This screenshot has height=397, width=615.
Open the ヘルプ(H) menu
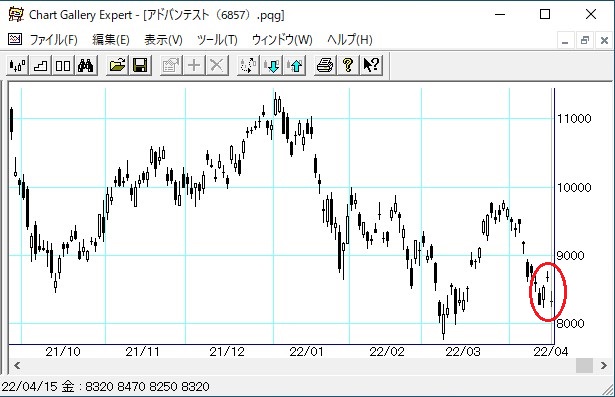click(349, 40)
